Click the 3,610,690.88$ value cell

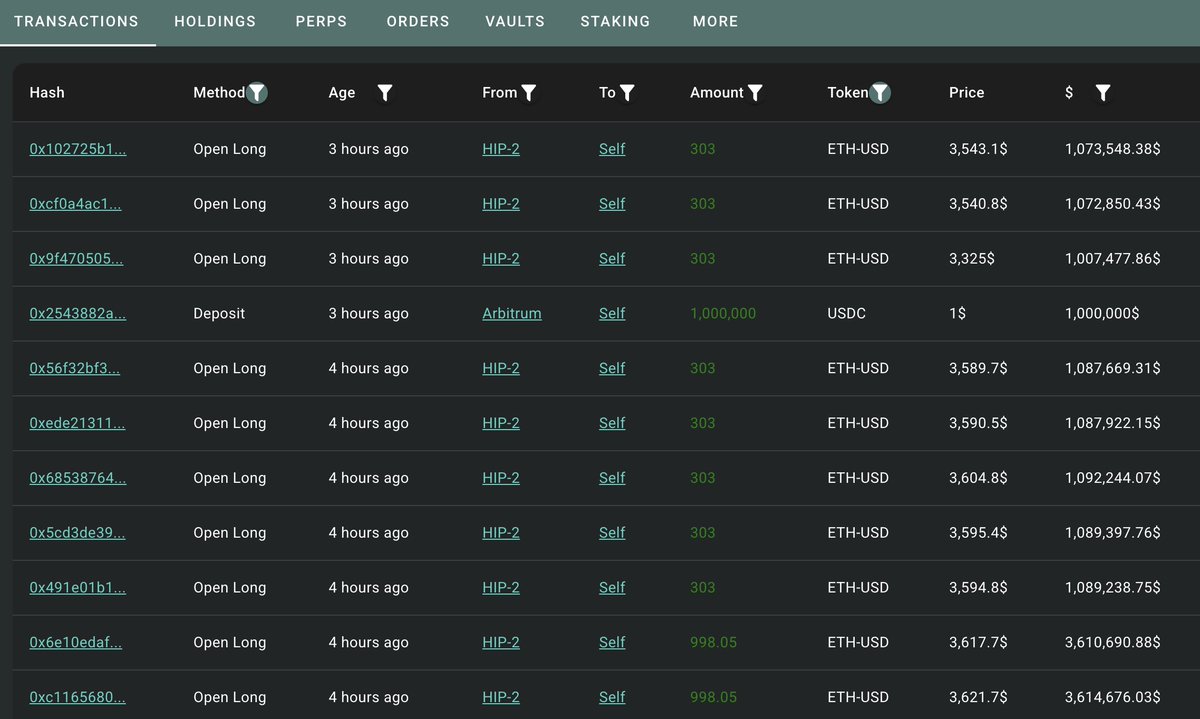click(1113, 644)
